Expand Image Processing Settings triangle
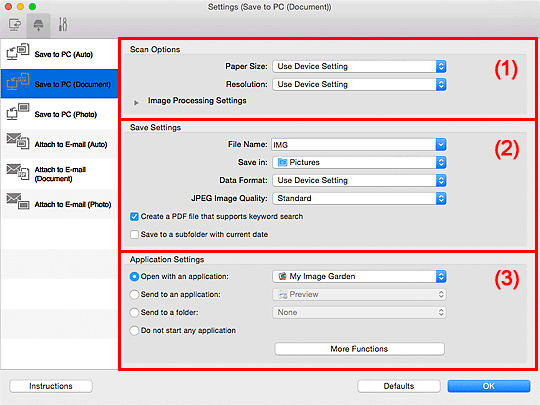 [136, 102]
